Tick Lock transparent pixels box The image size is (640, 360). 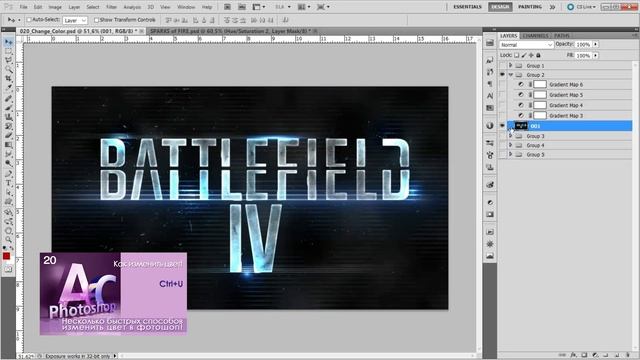pos(517,55)
